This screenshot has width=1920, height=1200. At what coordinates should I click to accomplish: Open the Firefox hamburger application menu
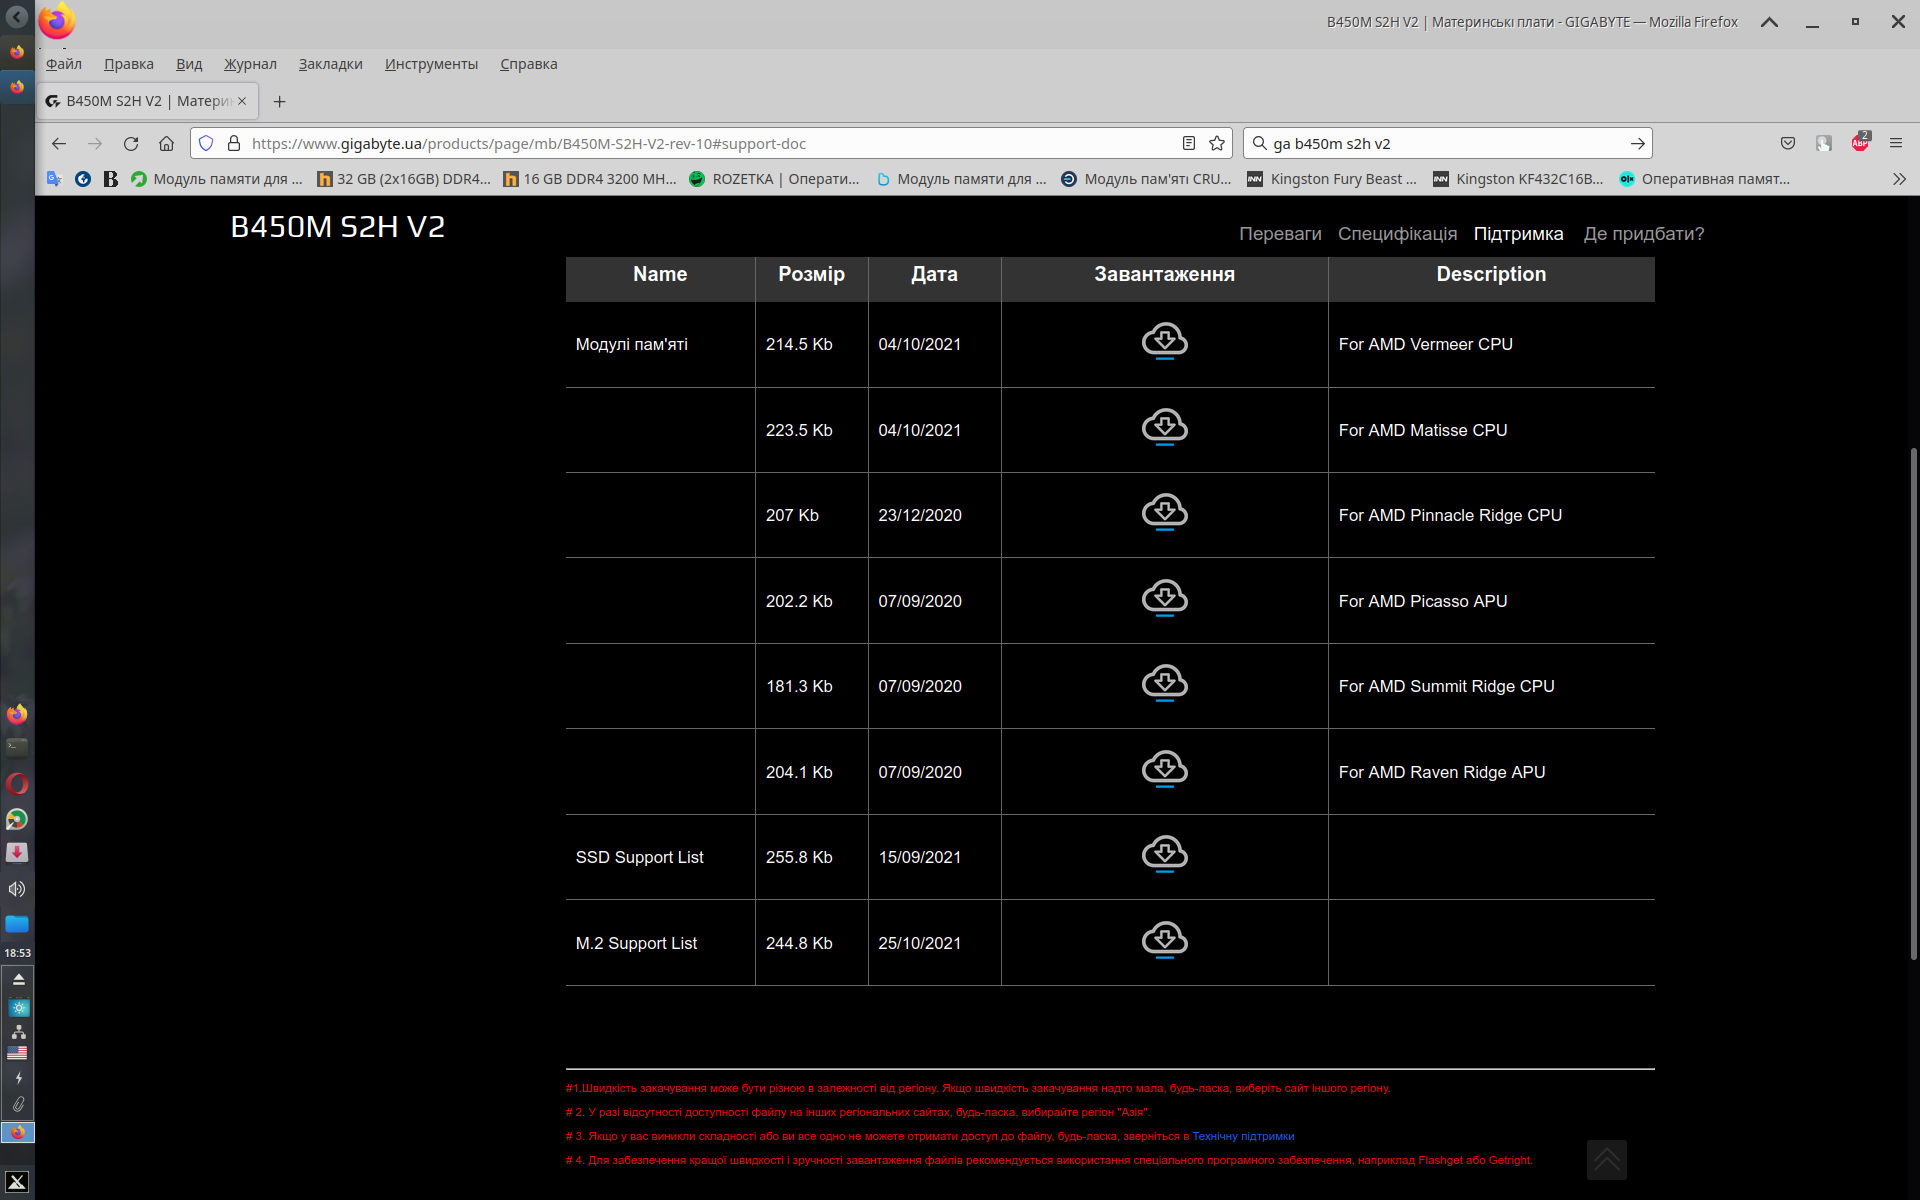click(1896, 144)
